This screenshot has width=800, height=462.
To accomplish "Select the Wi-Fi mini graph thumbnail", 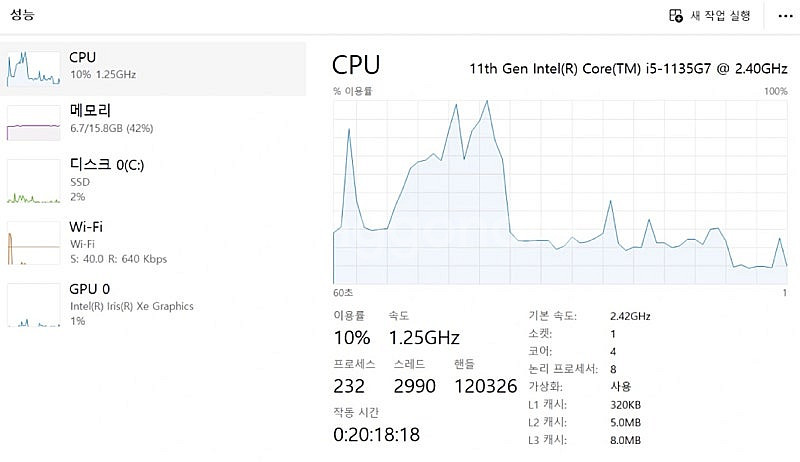I will coord(33,243).
